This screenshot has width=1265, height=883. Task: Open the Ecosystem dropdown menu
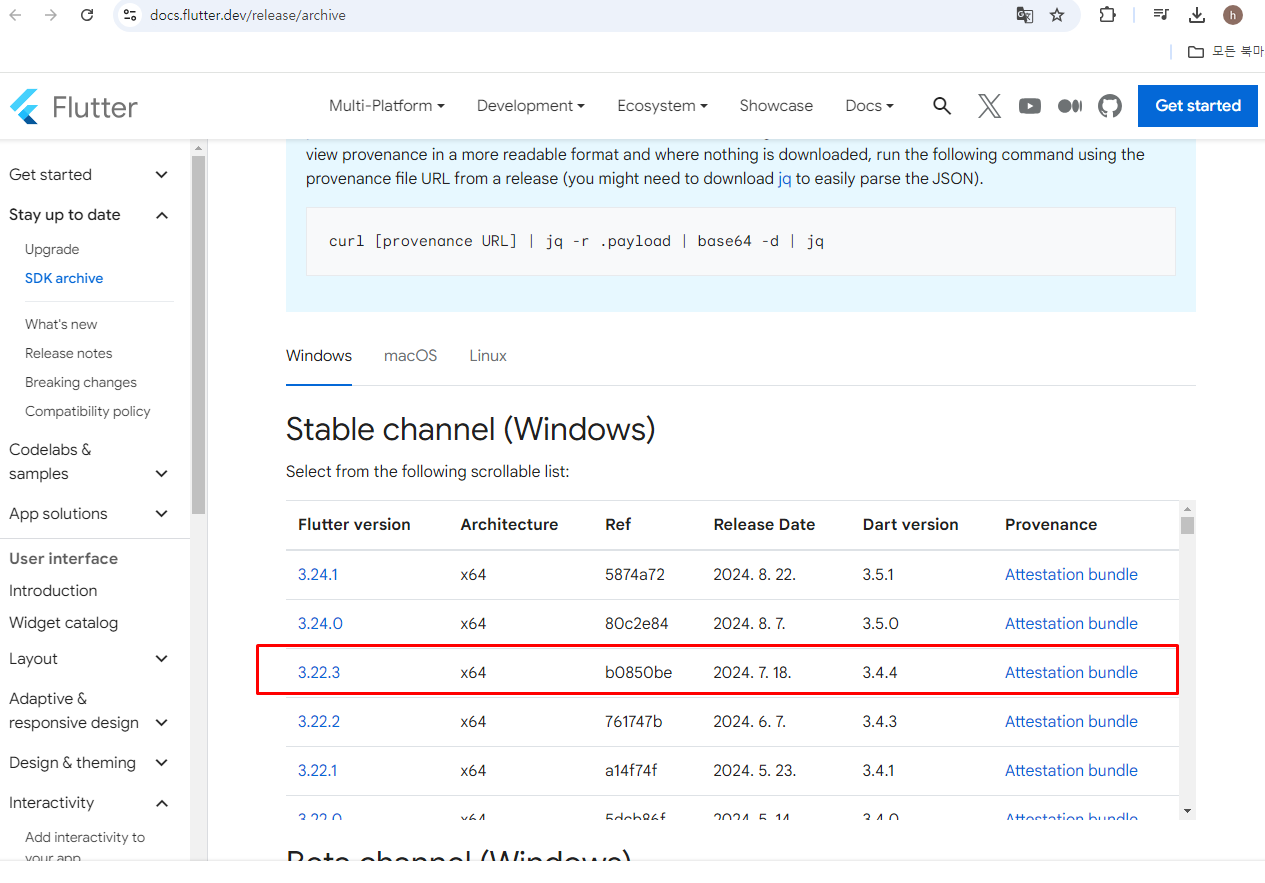pyautogui.click(x=662, y=106)
